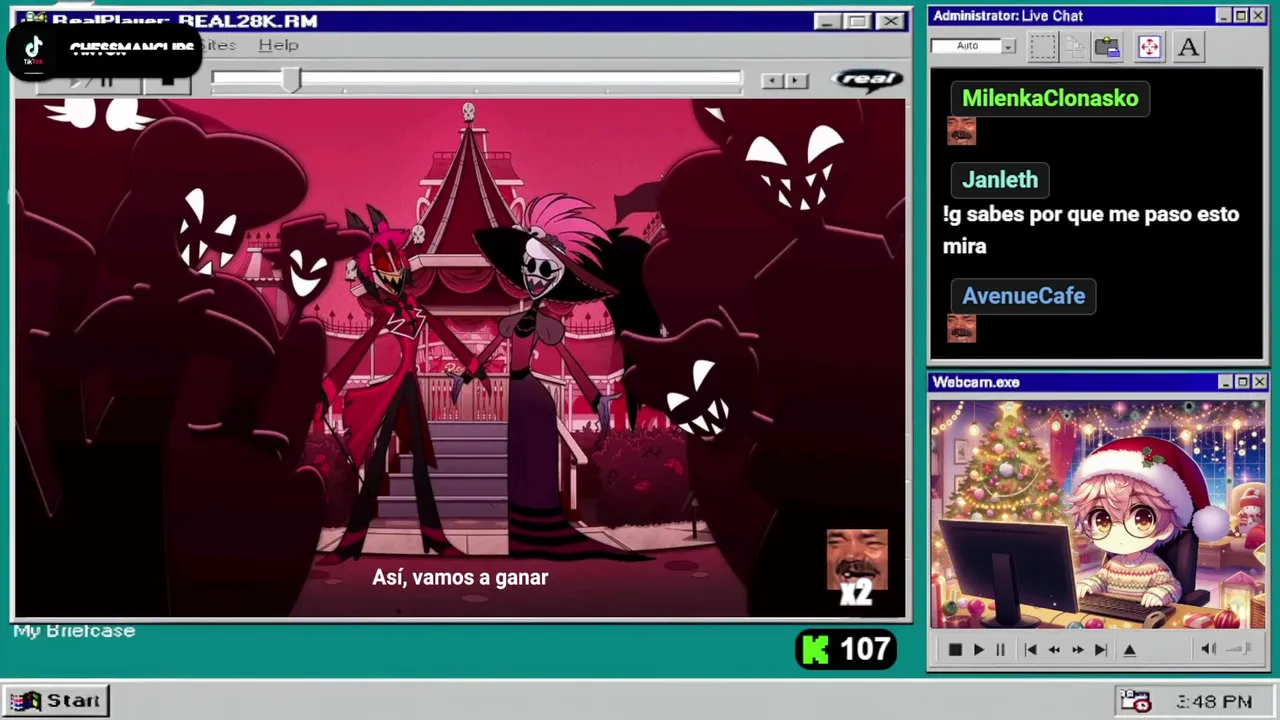Click Janleth's message '!g sabes por que me paso esto mira'
This screenshot has height=720, width=1280.
coord(1091,230)
